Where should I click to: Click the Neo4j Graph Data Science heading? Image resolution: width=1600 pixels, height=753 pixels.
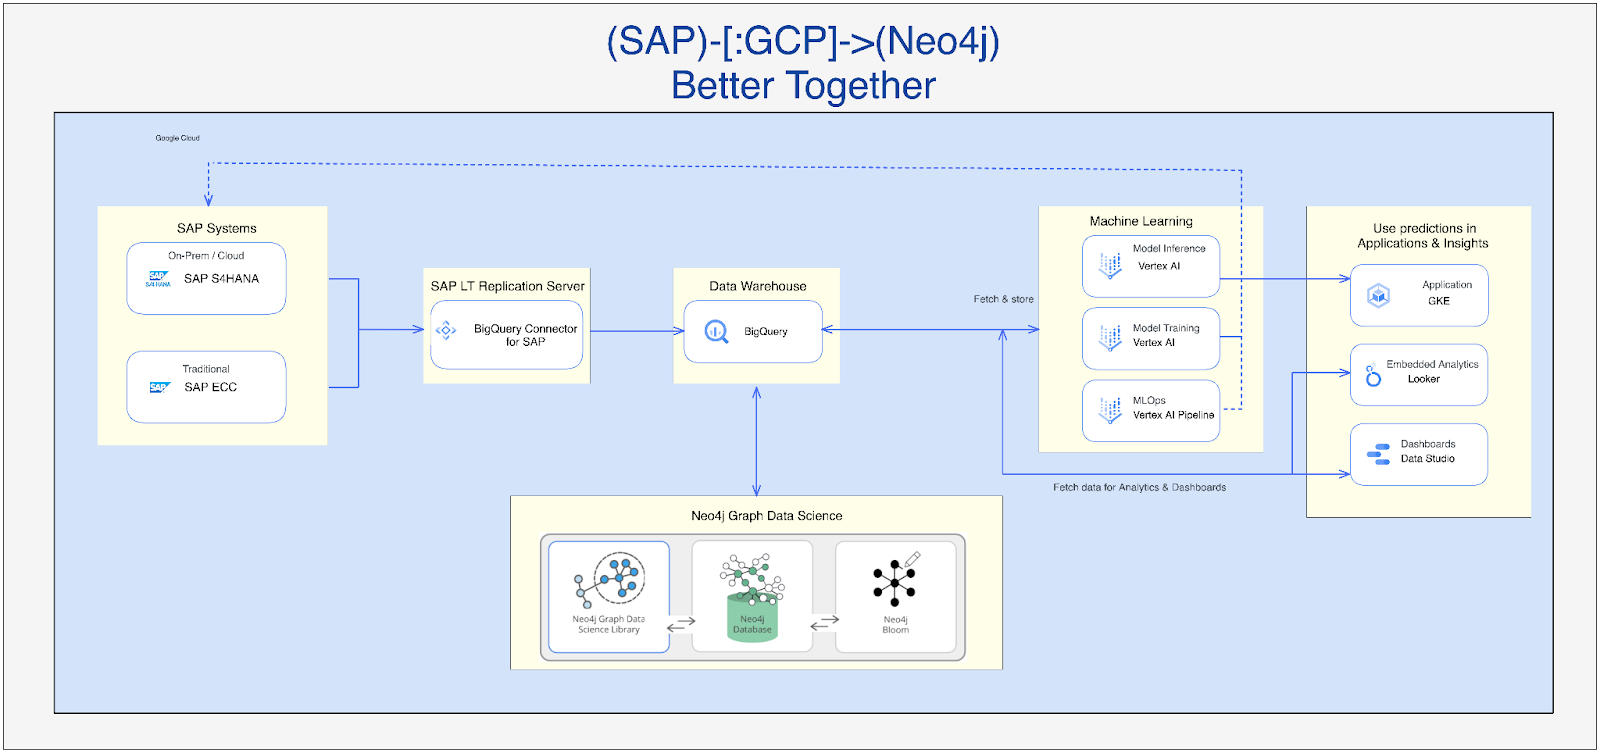click(x=767, y=516)
